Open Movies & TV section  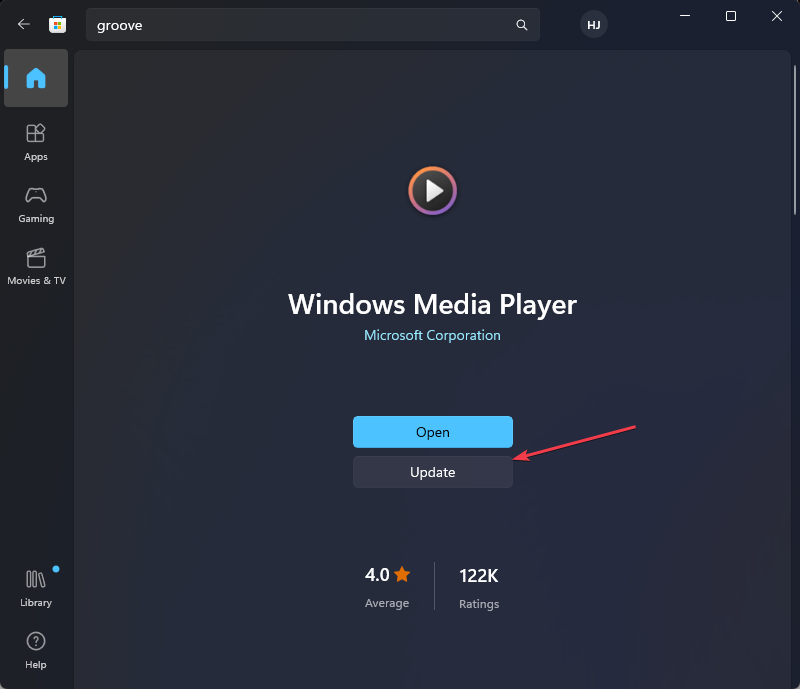point(36,266)
